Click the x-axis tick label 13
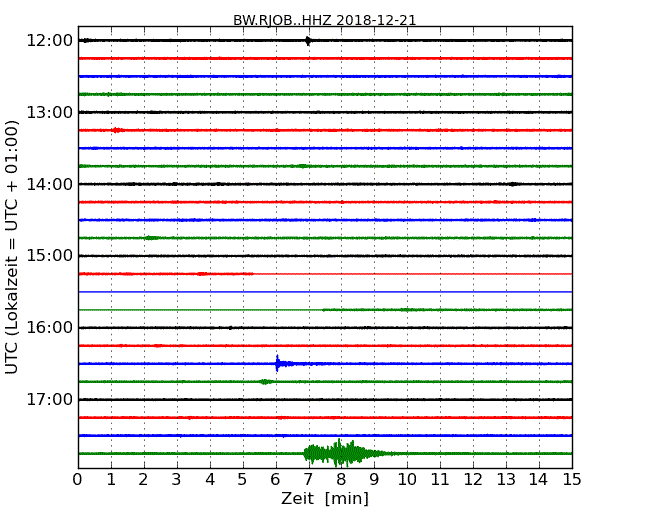The width and height of the screenshot is (650, 520). point(506,480)
